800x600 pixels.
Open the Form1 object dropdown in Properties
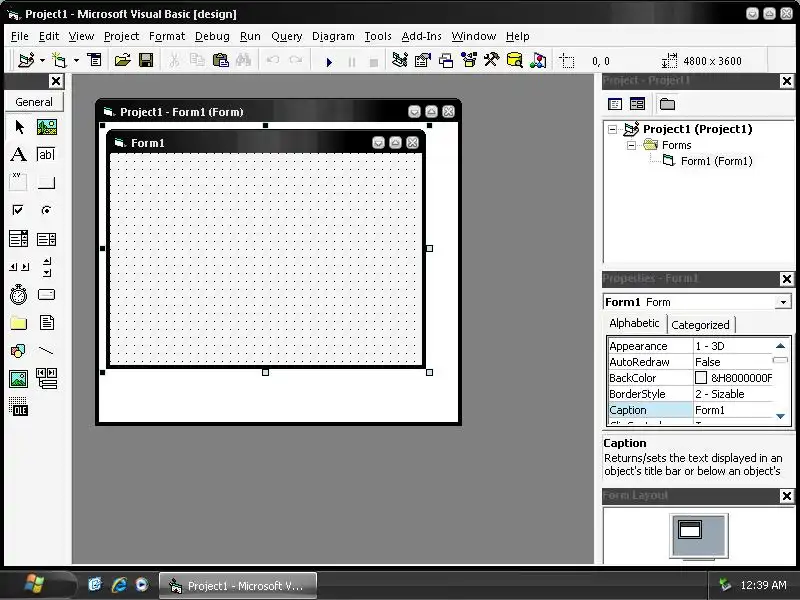coord(783,302)
